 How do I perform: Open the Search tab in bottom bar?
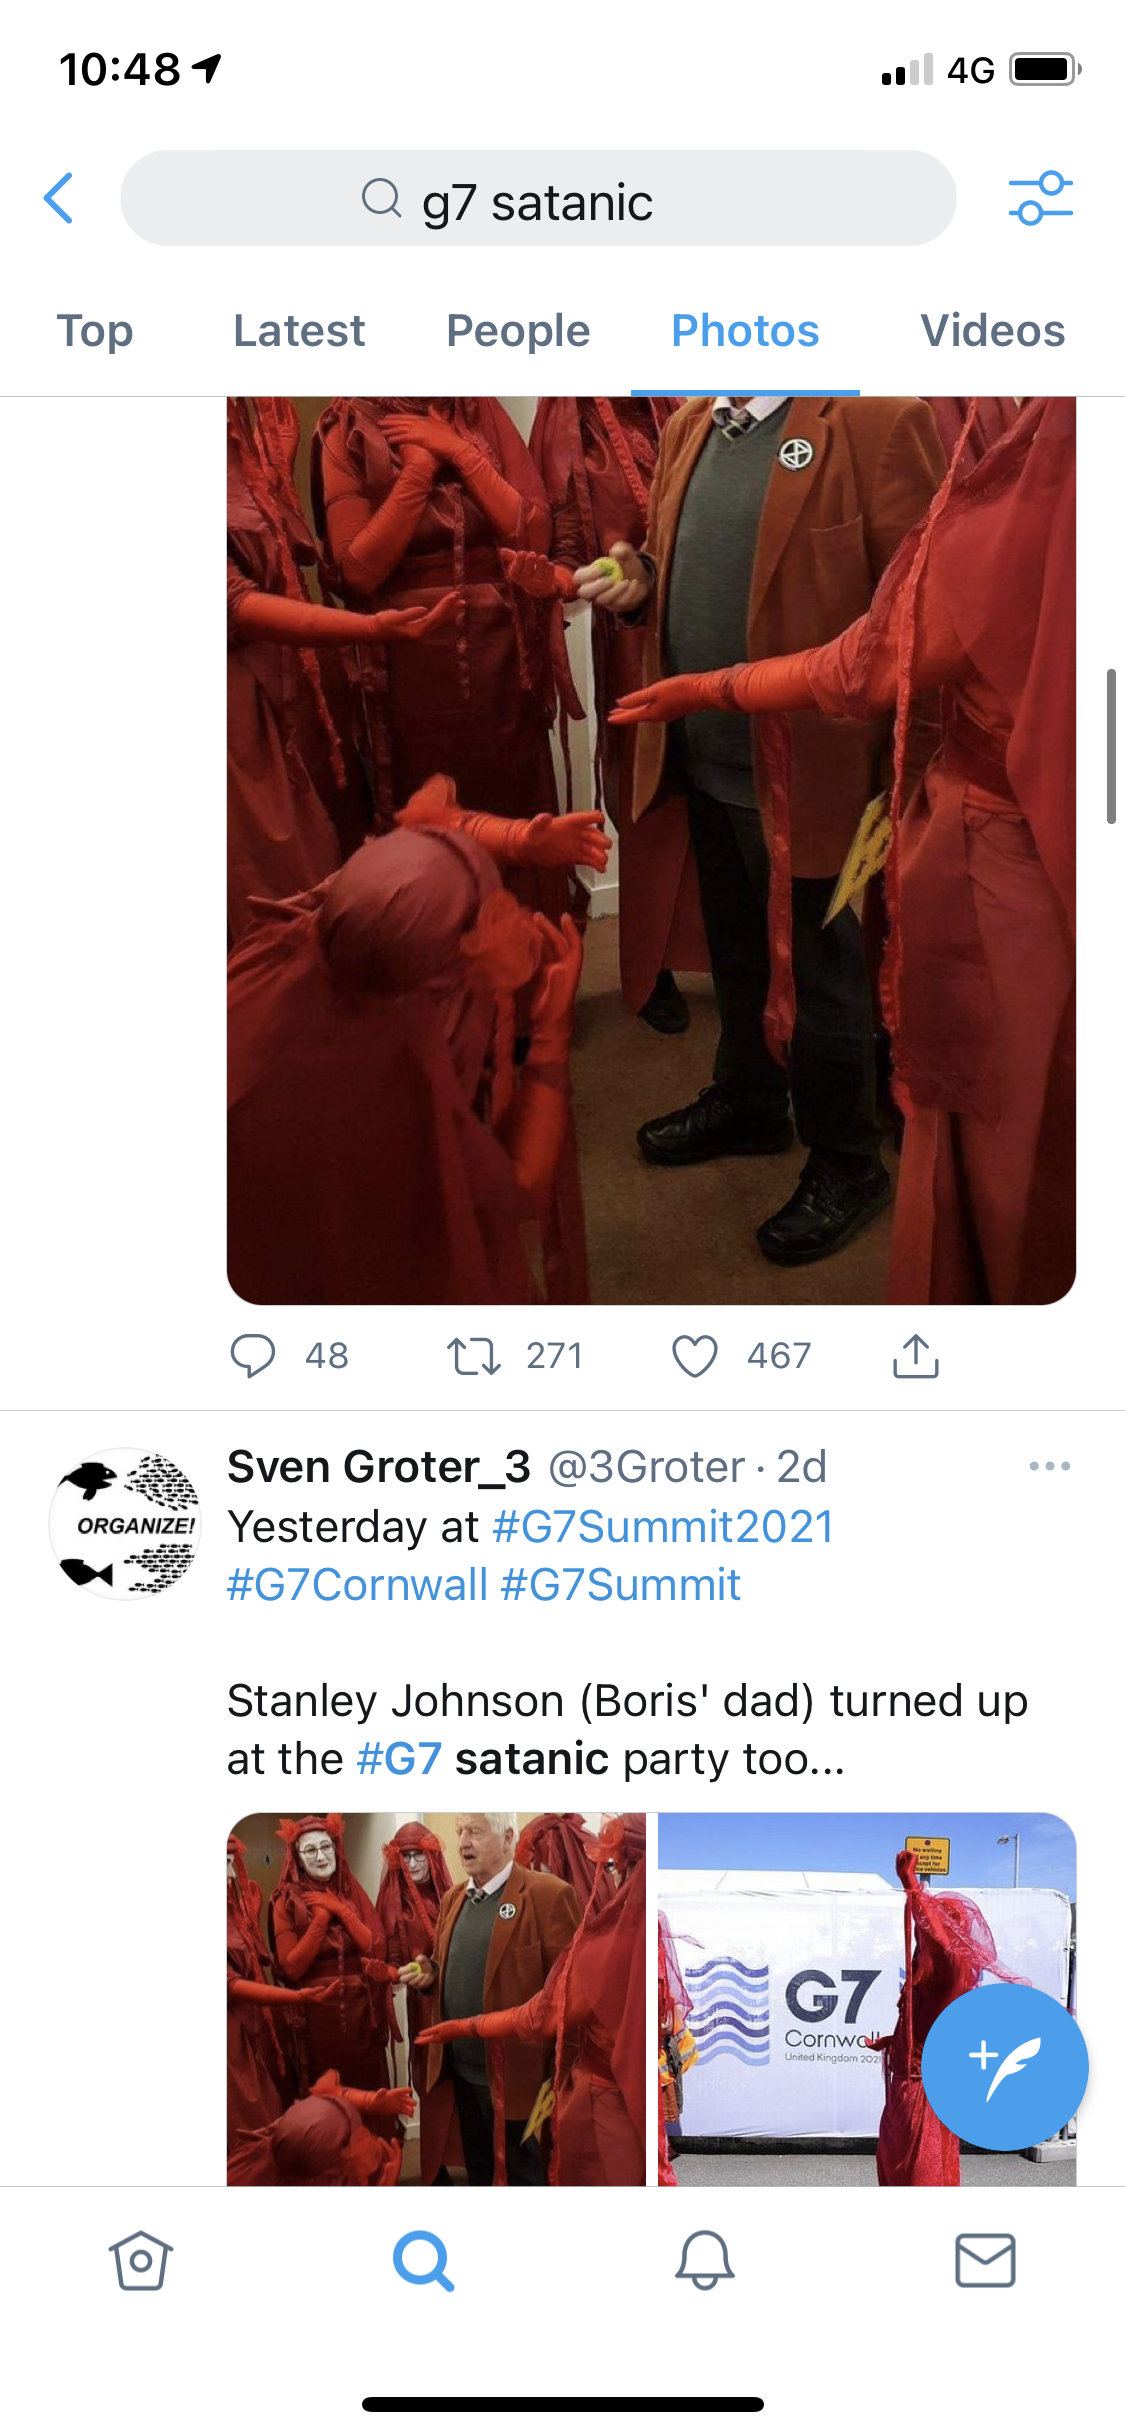[x=423, y=2260]
